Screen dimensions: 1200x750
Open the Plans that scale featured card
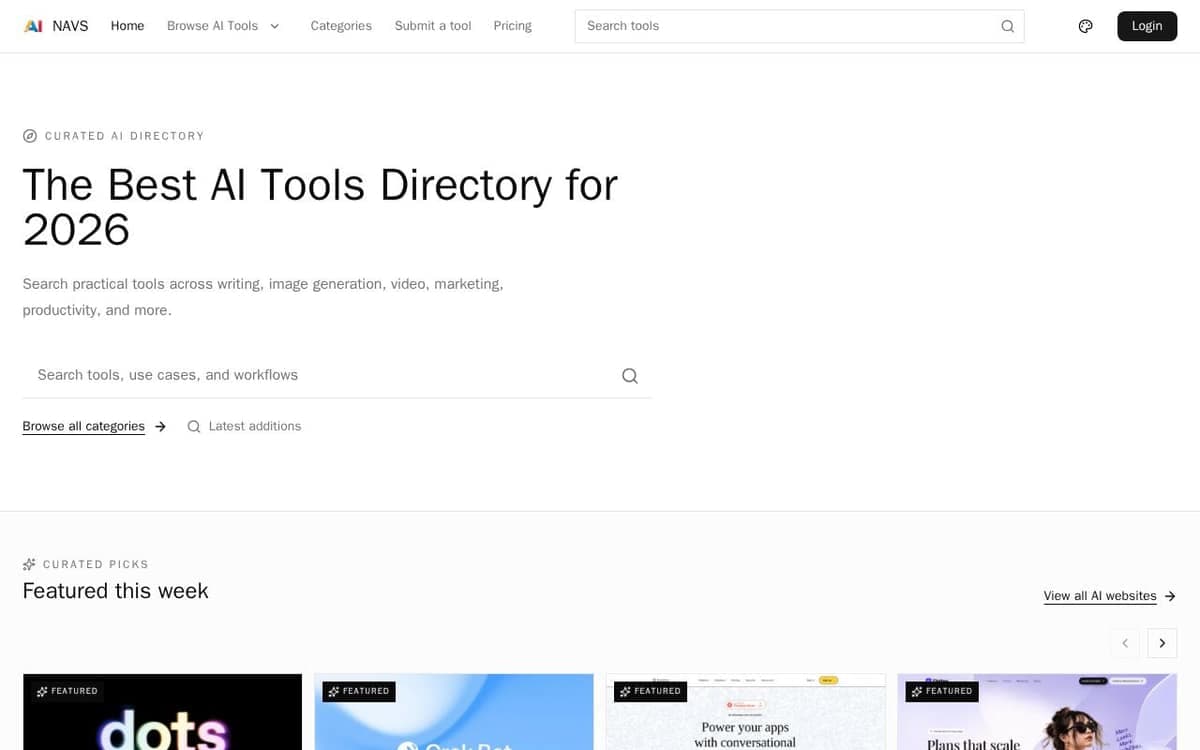pos(1037,712)
